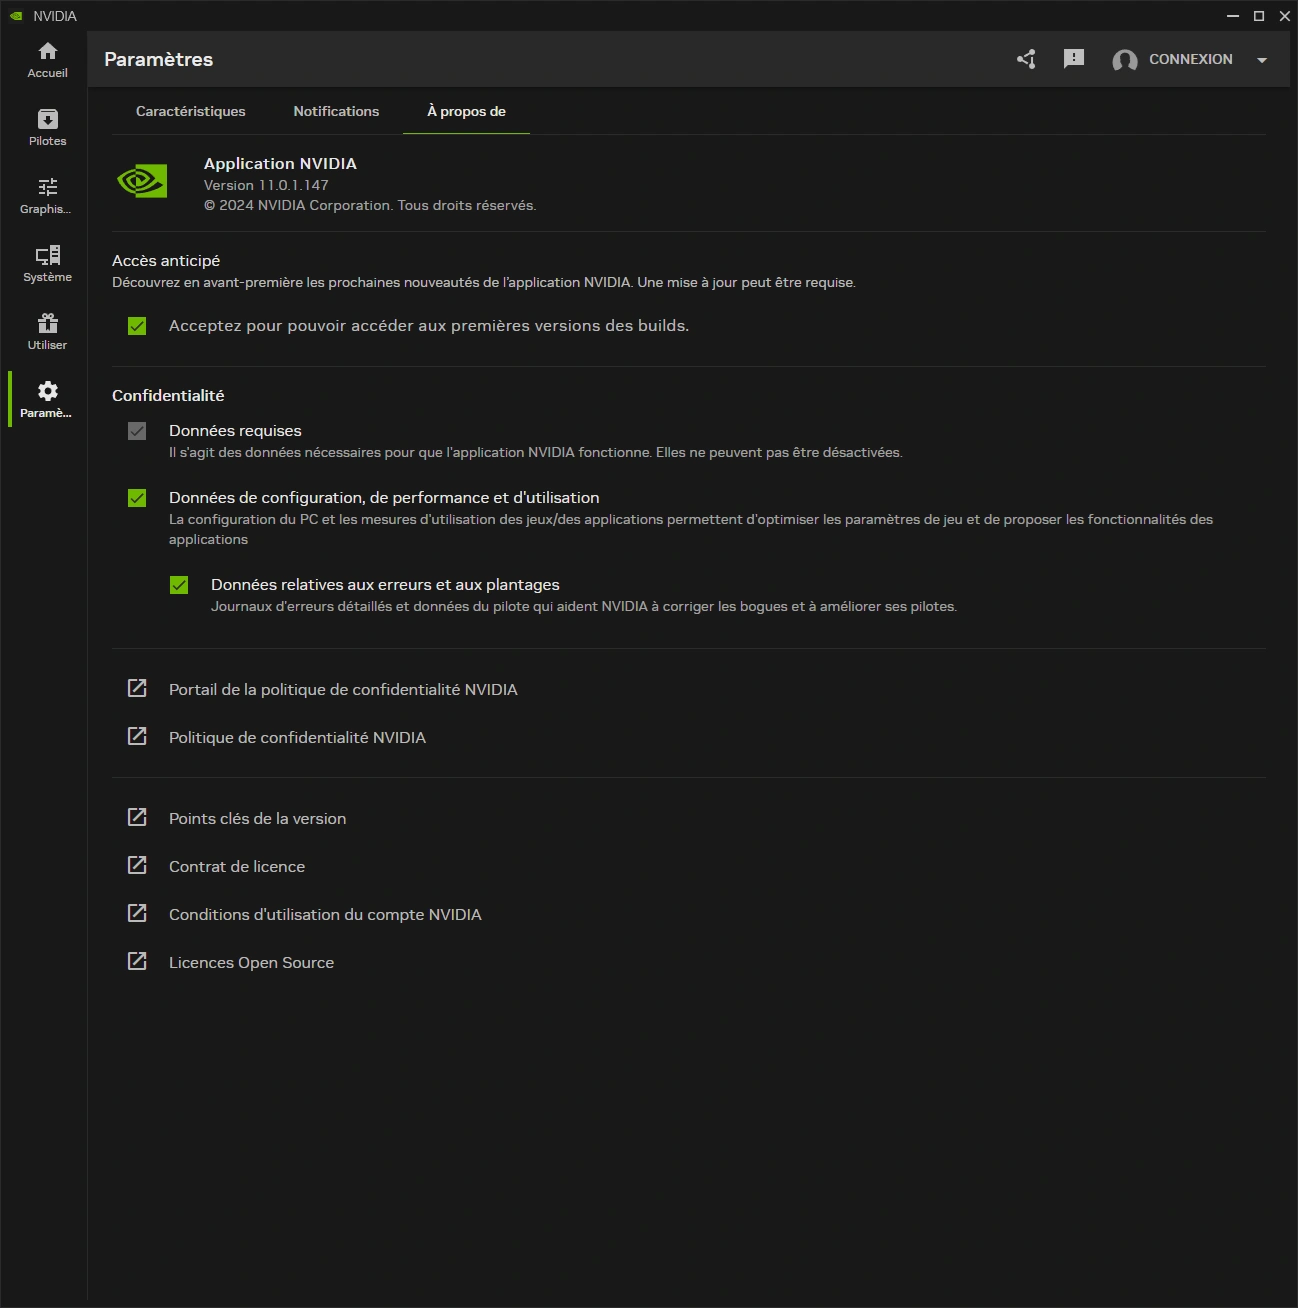The width and height of the screenshot is (1298, 1308).
Task: Click the CONNEXION login button
Action: point(1190,59)
